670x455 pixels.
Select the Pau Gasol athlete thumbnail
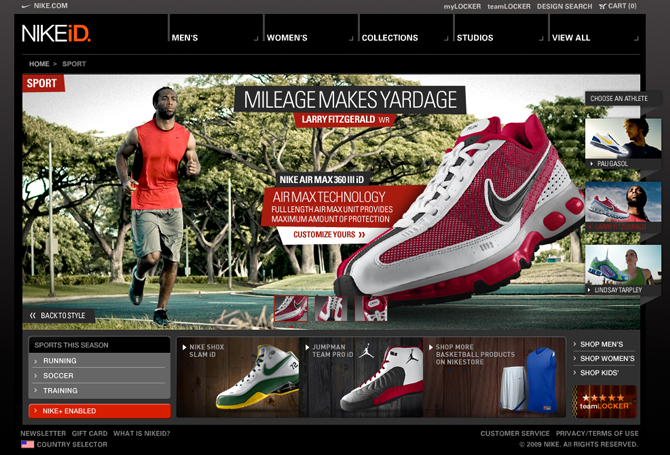pos(623,139)
